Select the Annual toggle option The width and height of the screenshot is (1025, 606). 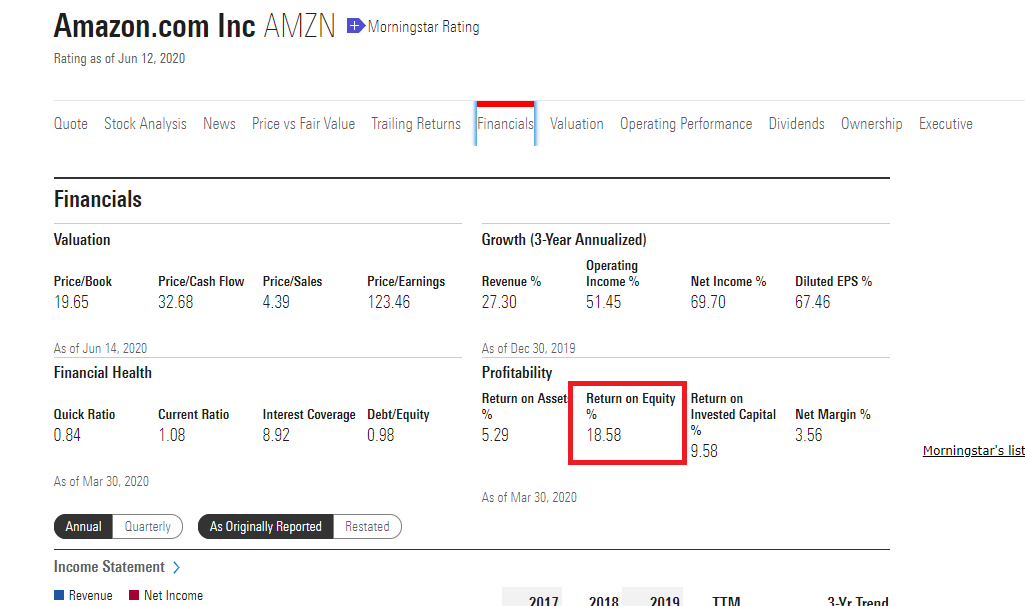pos(83,526)
